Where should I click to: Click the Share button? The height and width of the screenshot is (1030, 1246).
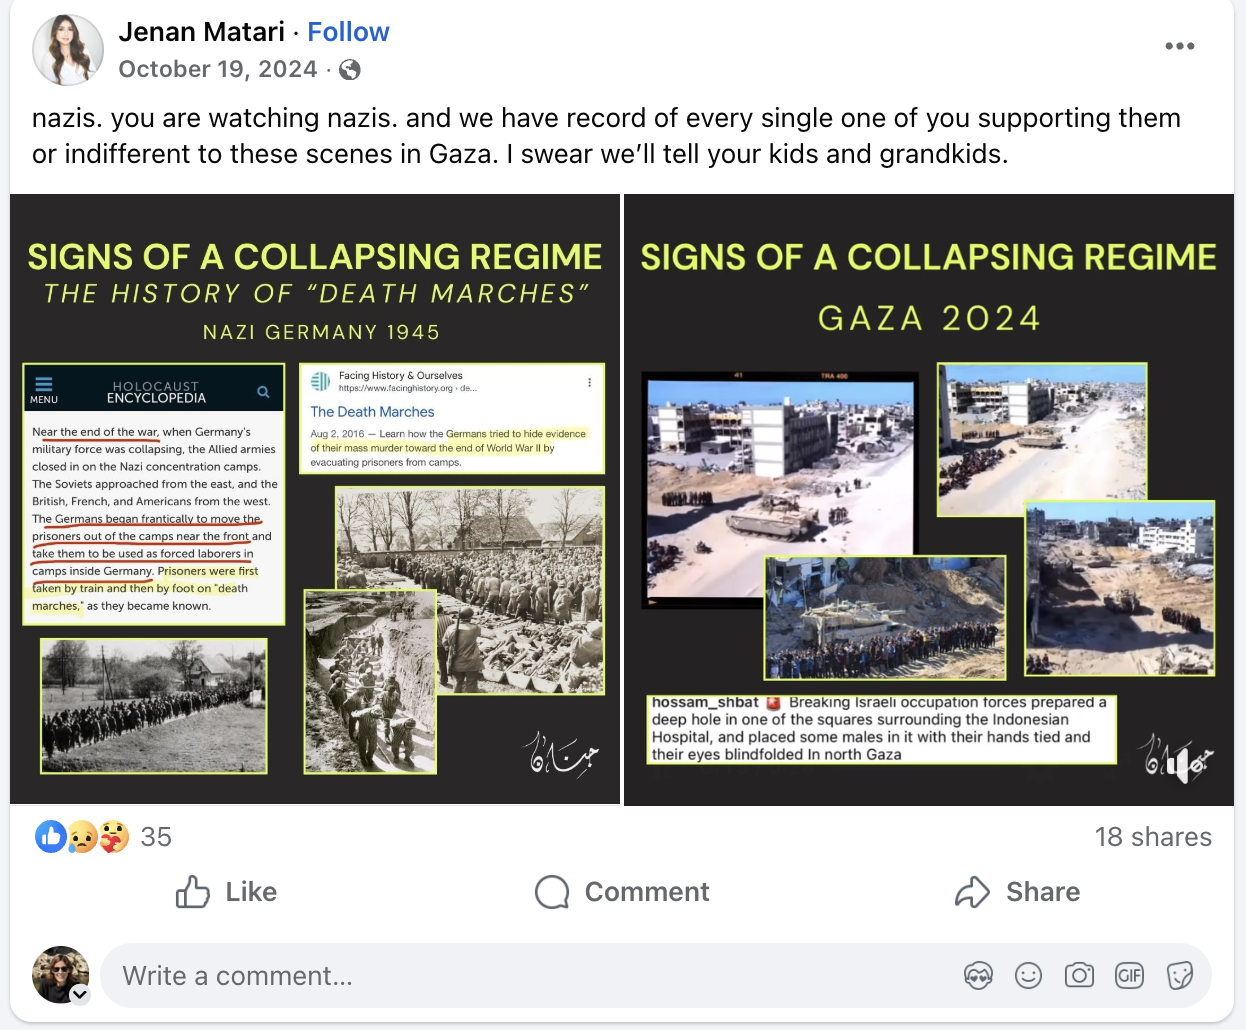1017,892
